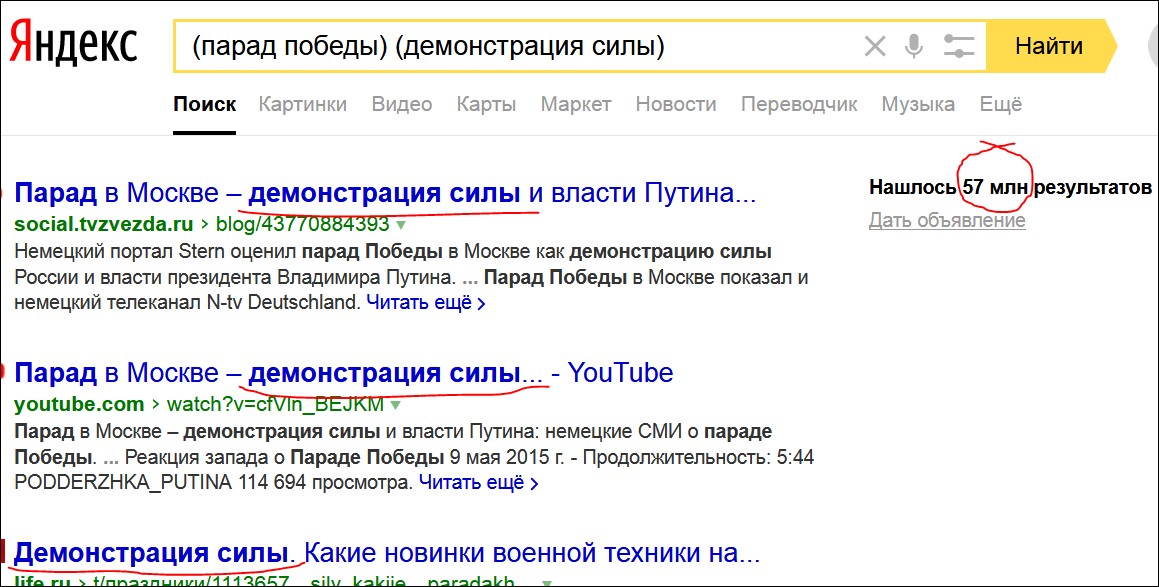
Task: Clear the search query with X icon
Action: (x=875, y=47)
